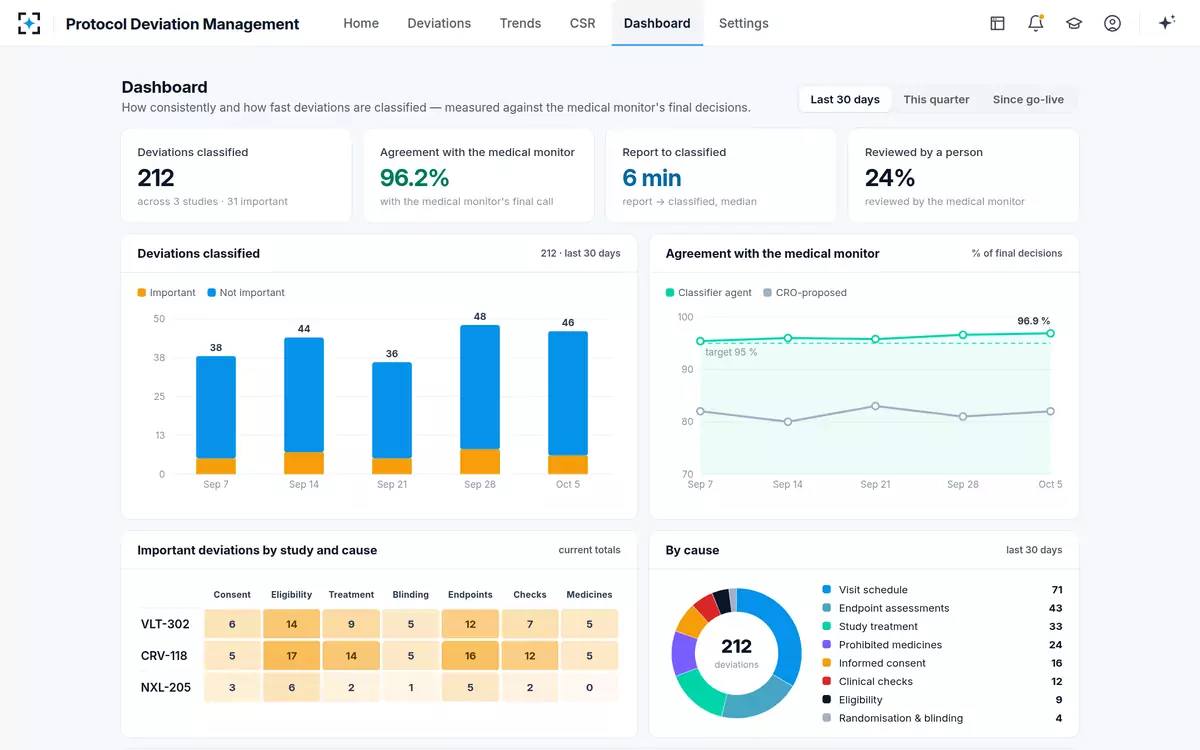1200x750 pixels.
Task: Switch to the Trends tab
Action: (520, 23)
